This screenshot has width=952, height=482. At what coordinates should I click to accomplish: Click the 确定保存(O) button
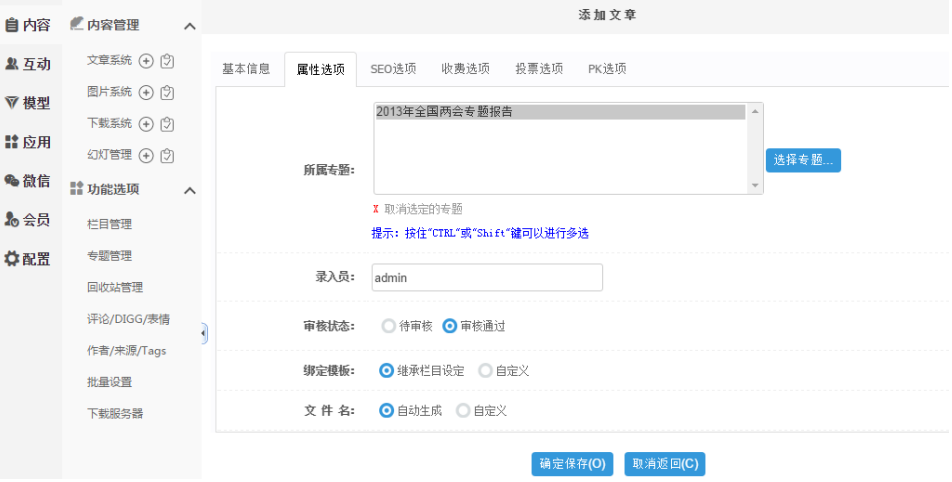[x=572, y=464]
